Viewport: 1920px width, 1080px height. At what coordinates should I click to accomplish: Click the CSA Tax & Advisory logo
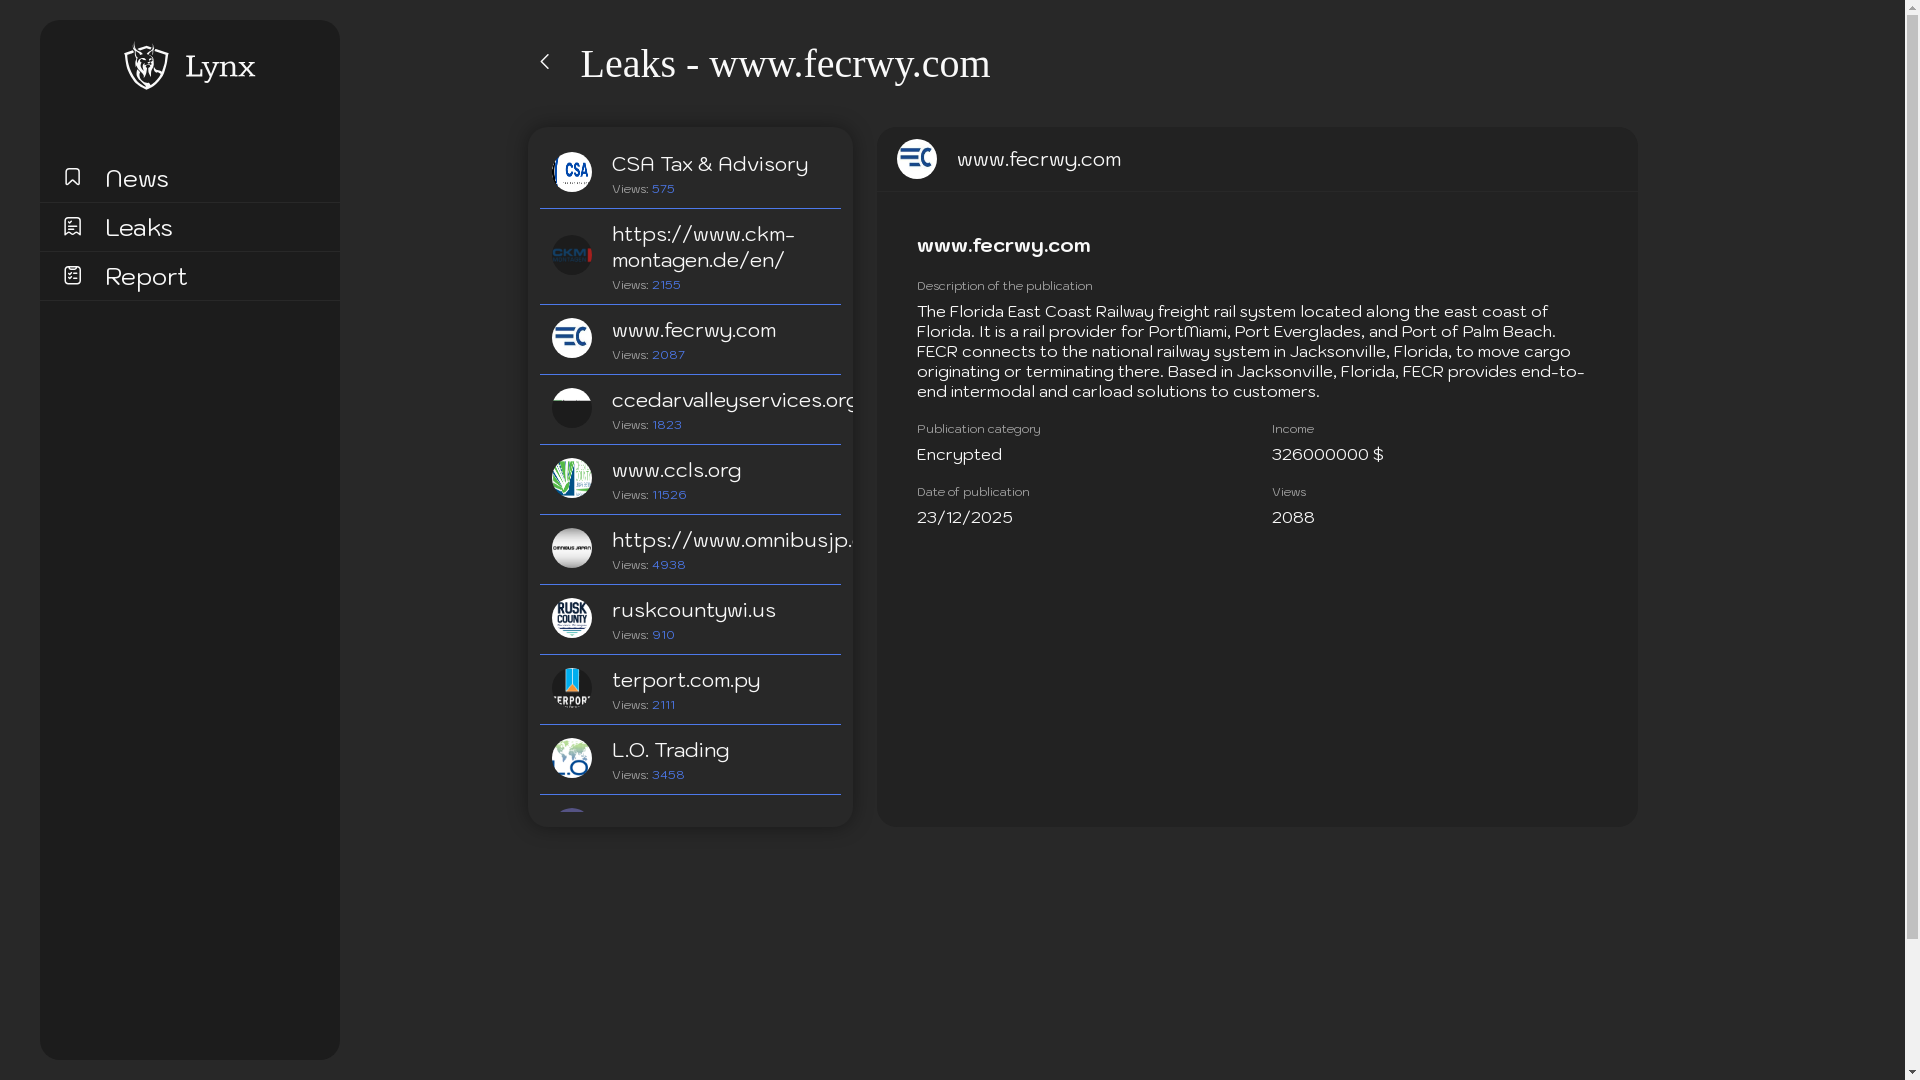coord(572,172)
